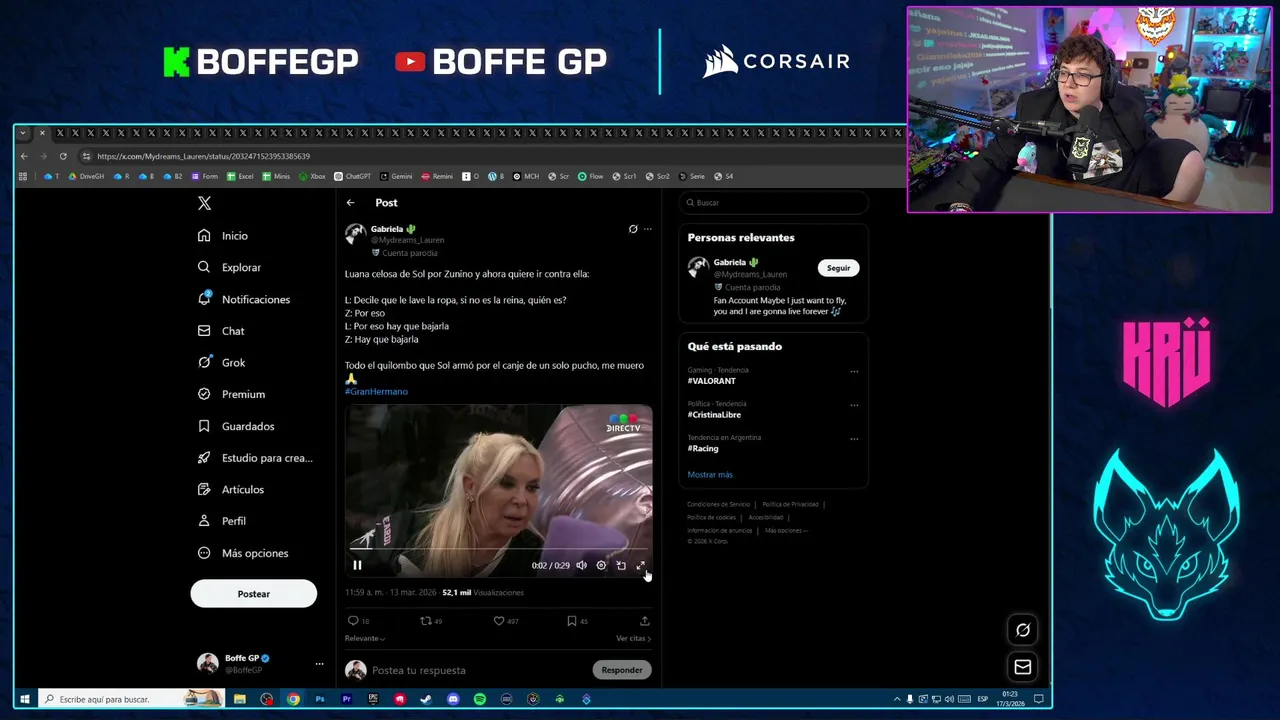Open Spotify from the taskbar
The width and height of the screenshot is (1280, 720).
pos(480,699)
